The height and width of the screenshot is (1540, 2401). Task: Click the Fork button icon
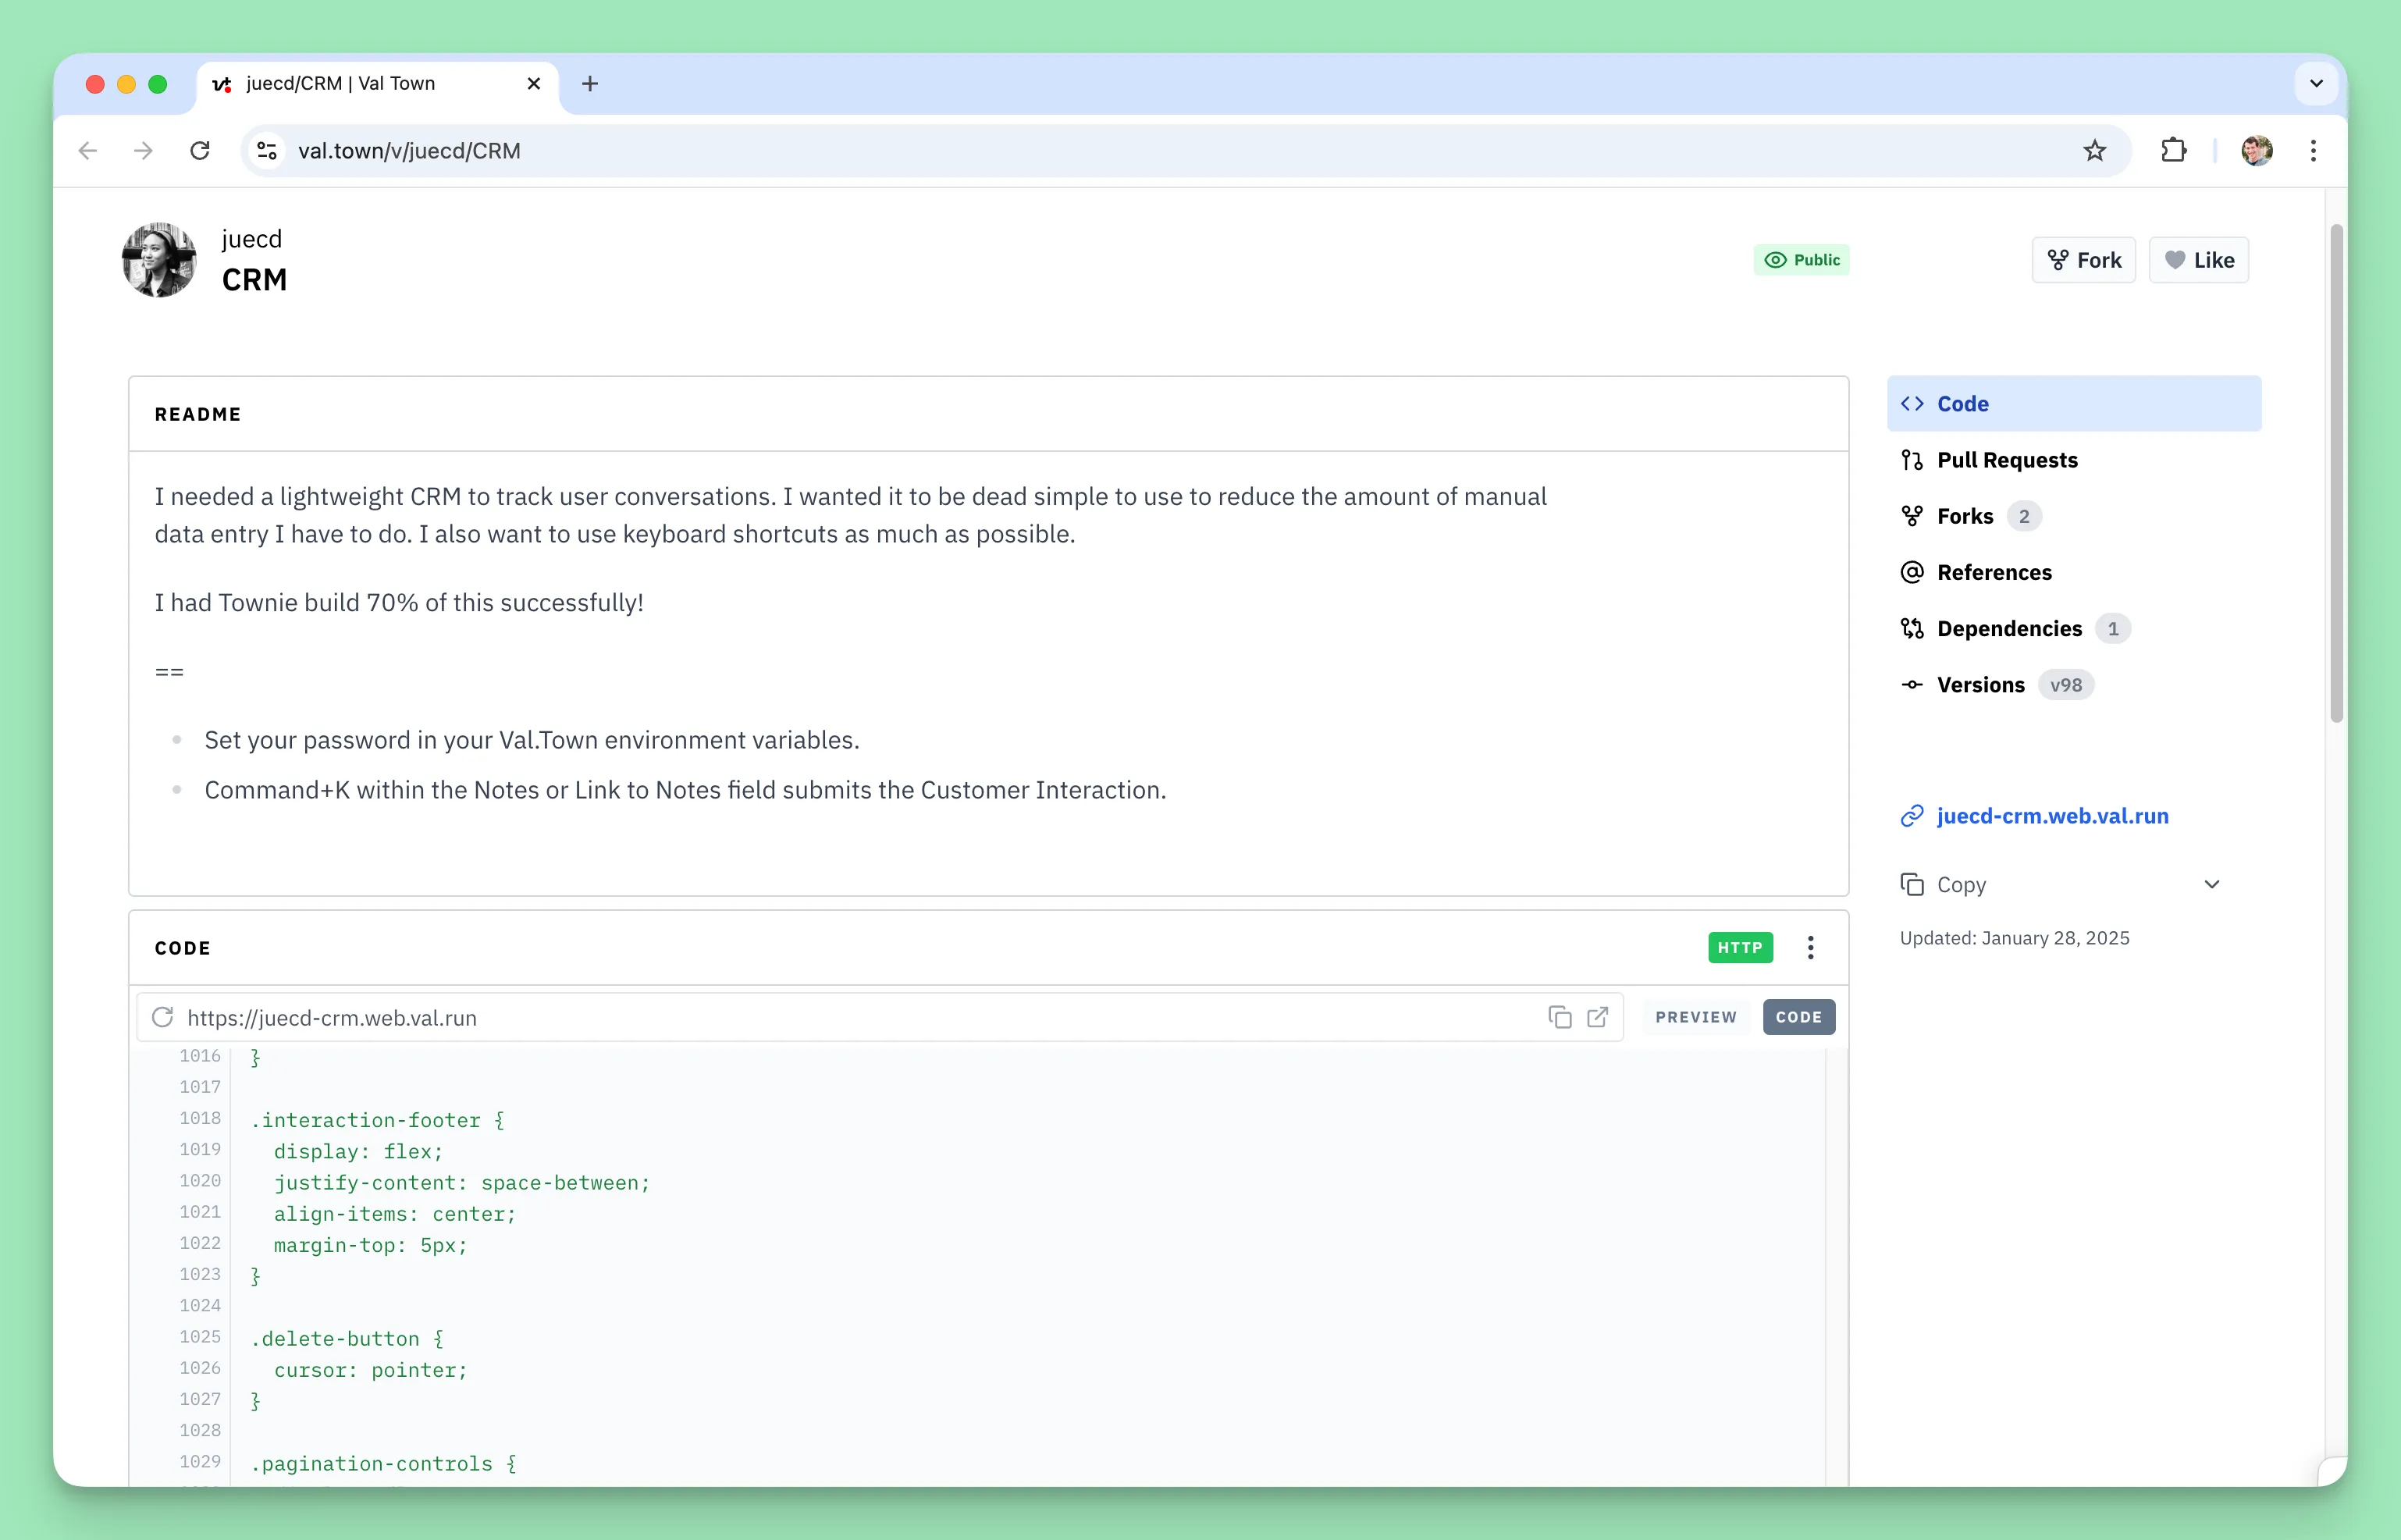[x=2060, y=259]
